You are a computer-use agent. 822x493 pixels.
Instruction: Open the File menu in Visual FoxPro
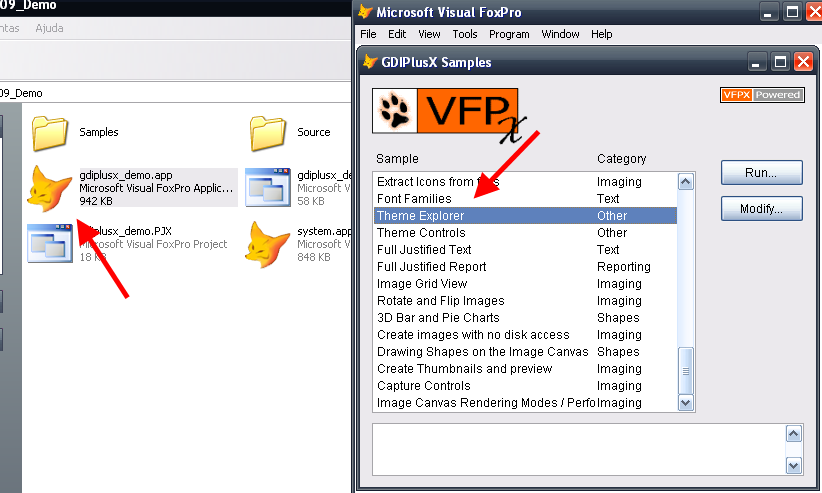pos(368,34)
